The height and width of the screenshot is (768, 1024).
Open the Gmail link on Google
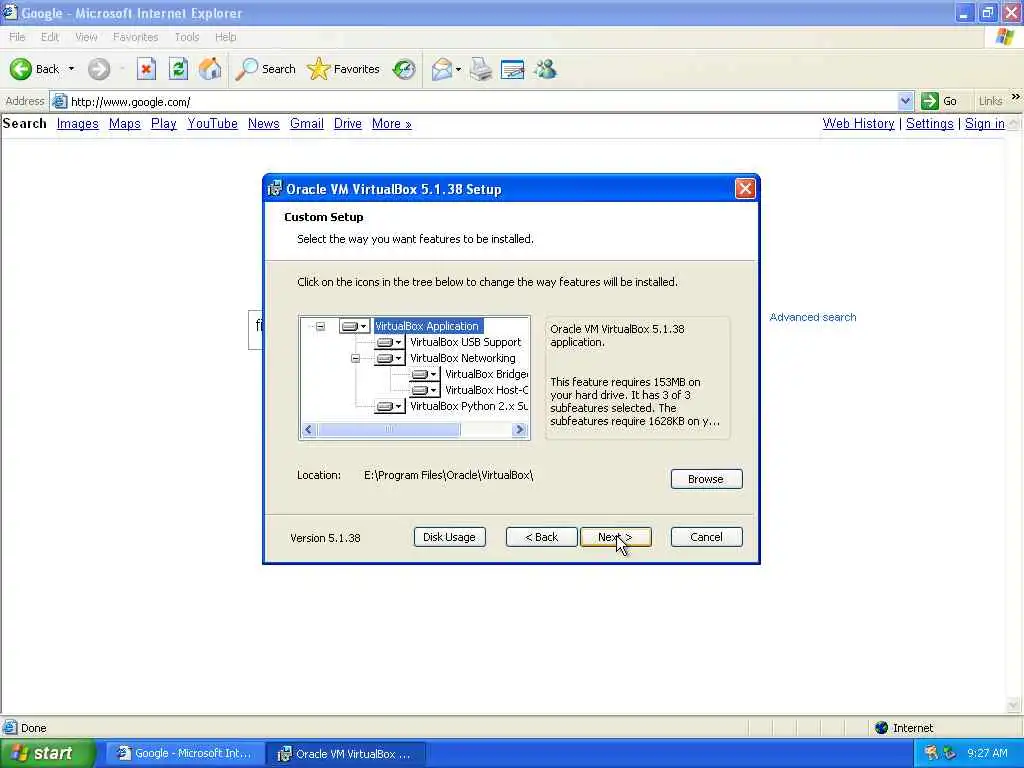pos(307,123)
